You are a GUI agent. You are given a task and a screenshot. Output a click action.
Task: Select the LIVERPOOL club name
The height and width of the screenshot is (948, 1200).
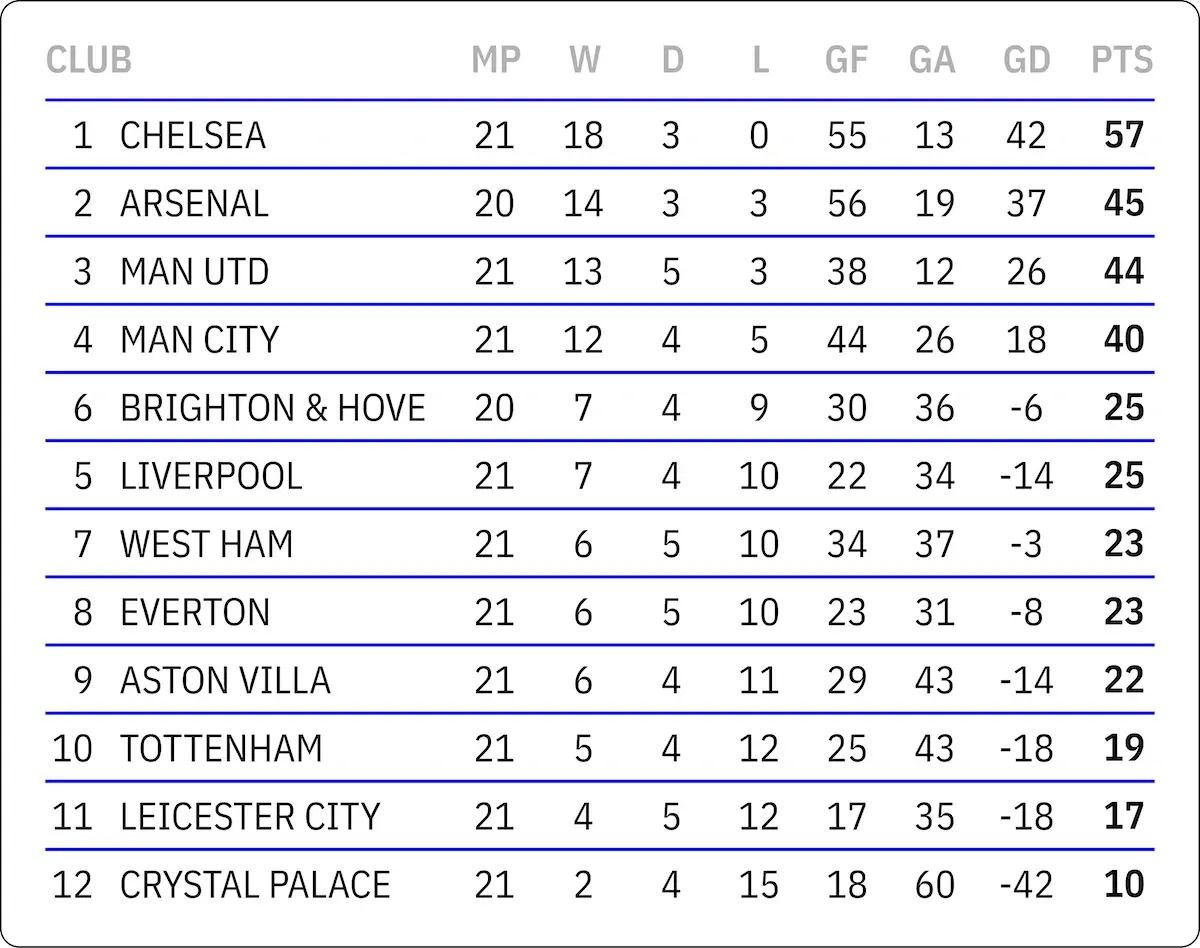click(x=211, y=475)
